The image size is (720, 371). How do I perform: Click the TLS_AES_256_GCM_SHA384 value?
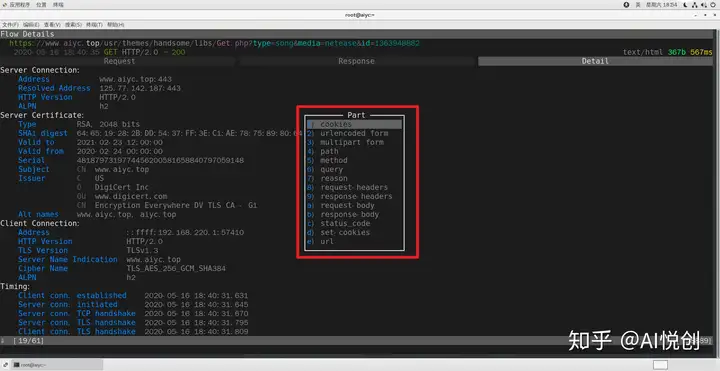point(176,269)
